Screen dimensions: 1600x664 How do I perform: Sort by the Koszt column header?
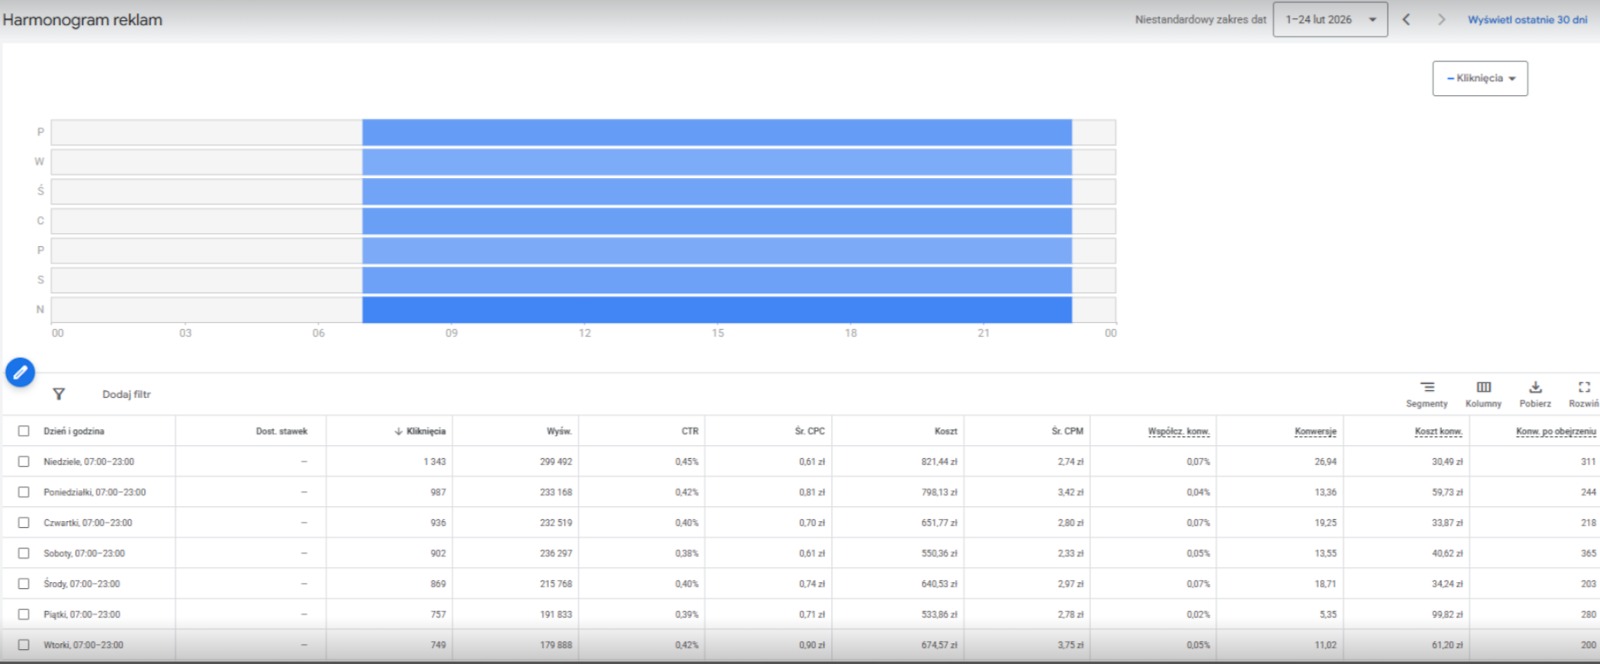coord(945,431)
